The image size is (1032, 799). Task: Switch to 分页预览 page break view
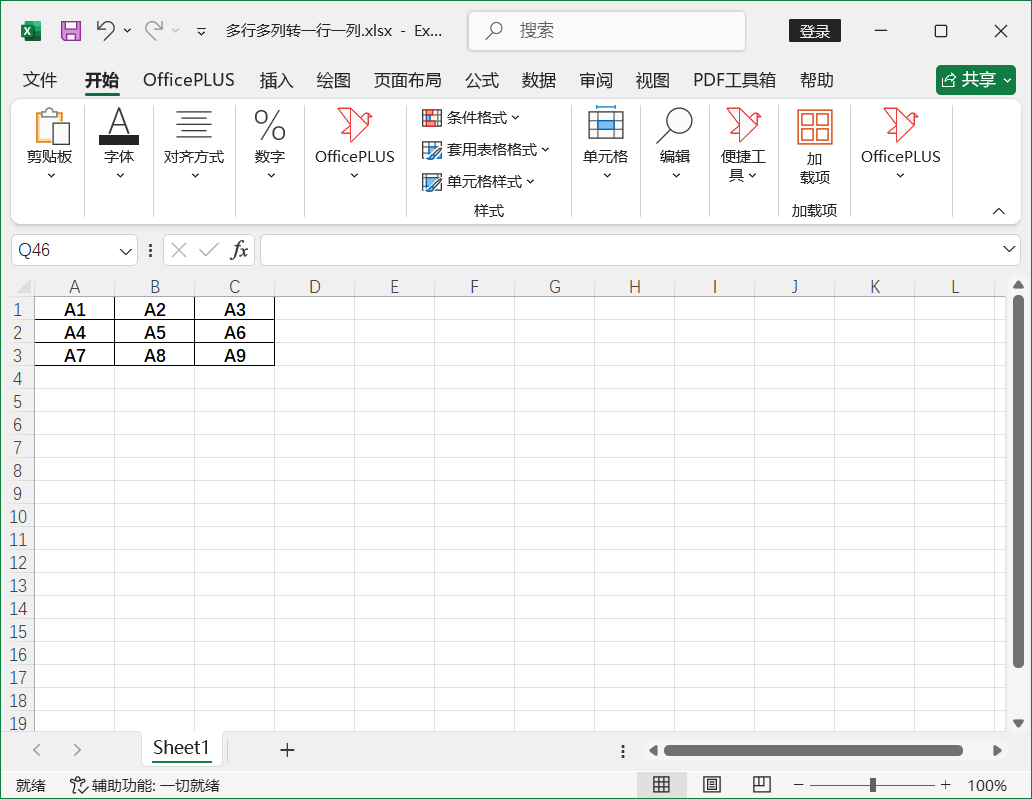[x=762, y=784]
